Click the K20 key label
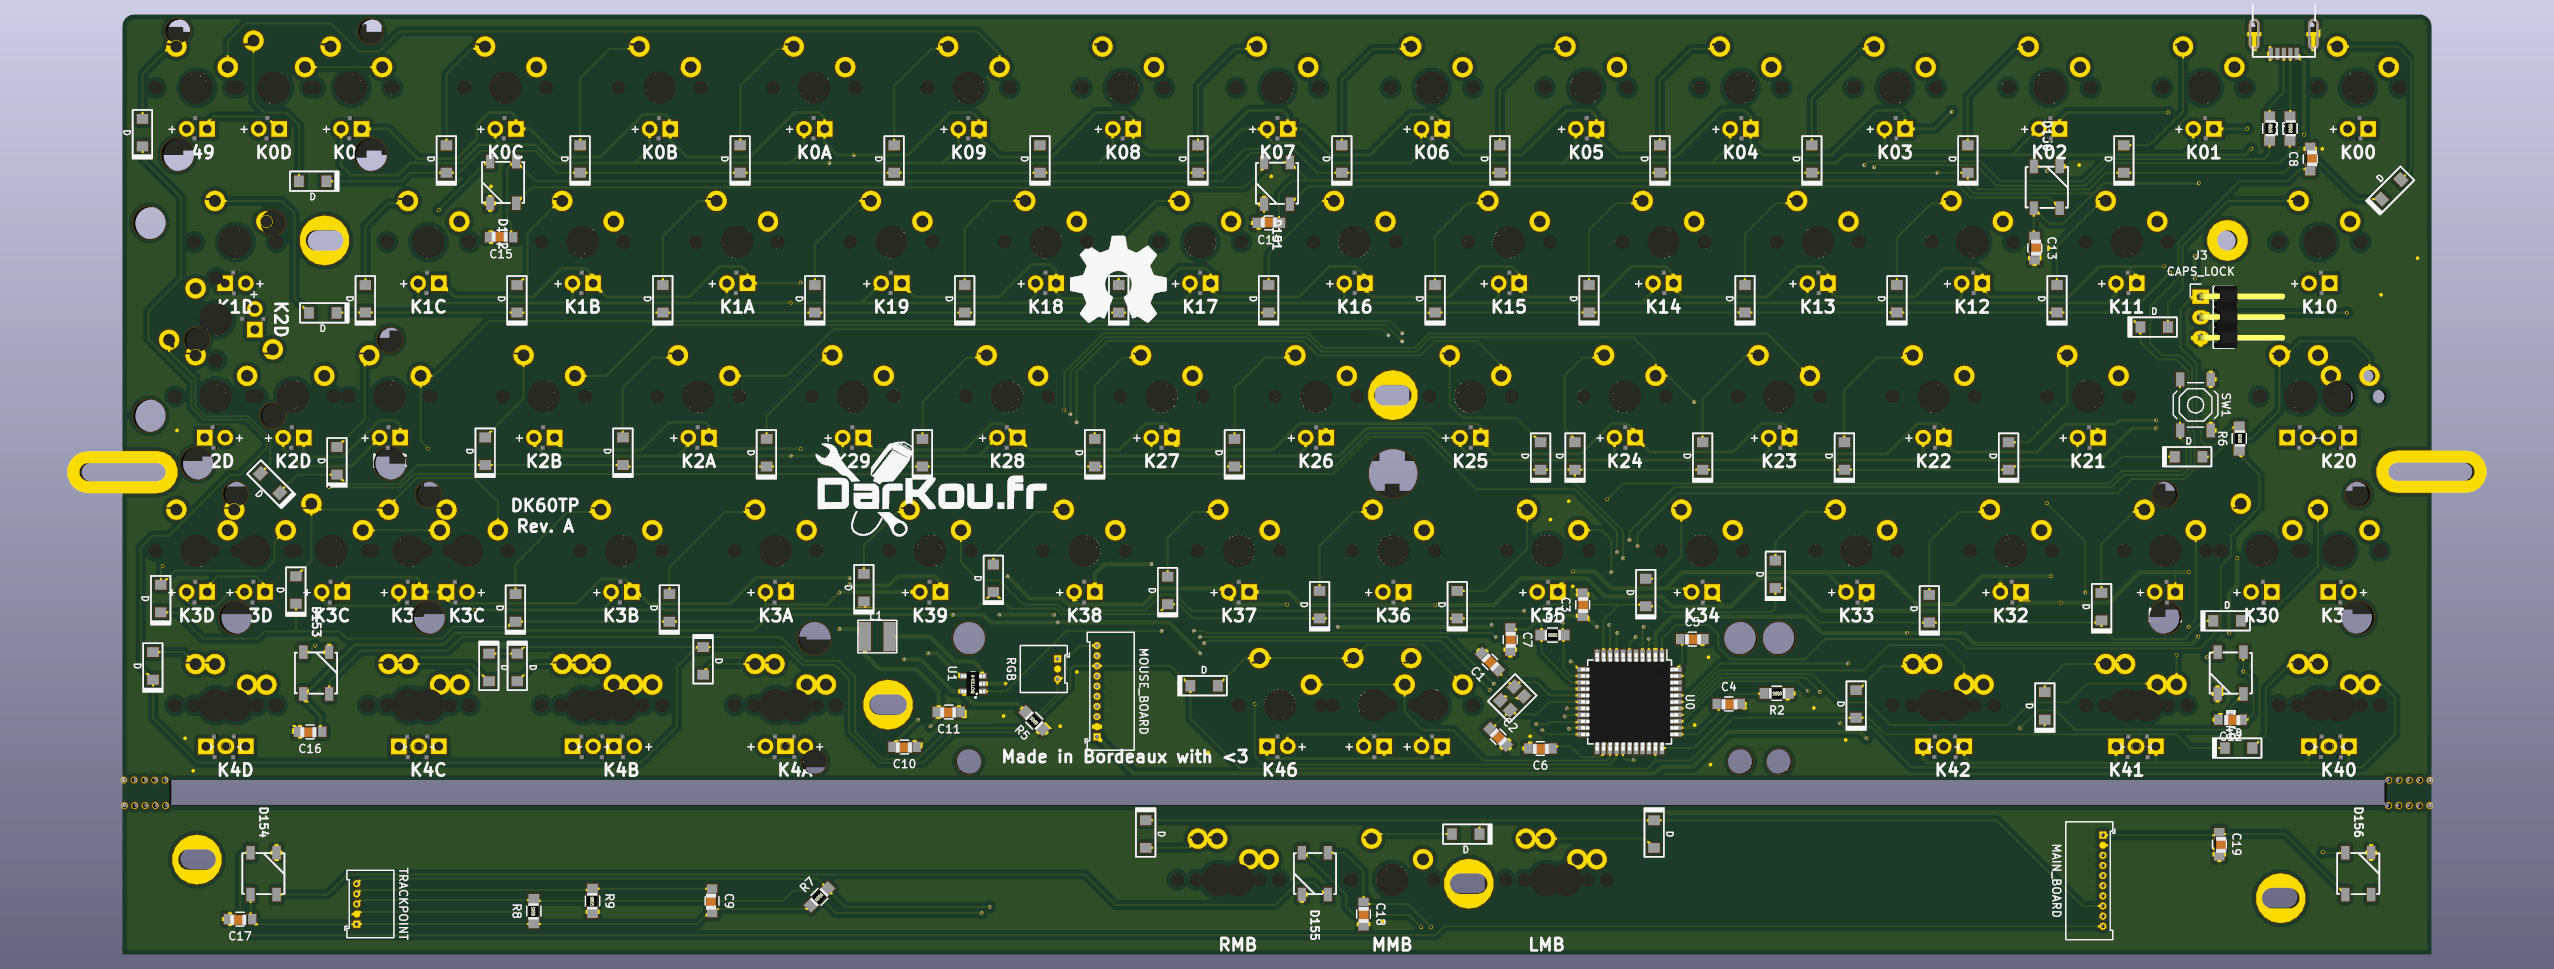The height and width of the screenshot is (969, 2554). tap(2338, 461)
